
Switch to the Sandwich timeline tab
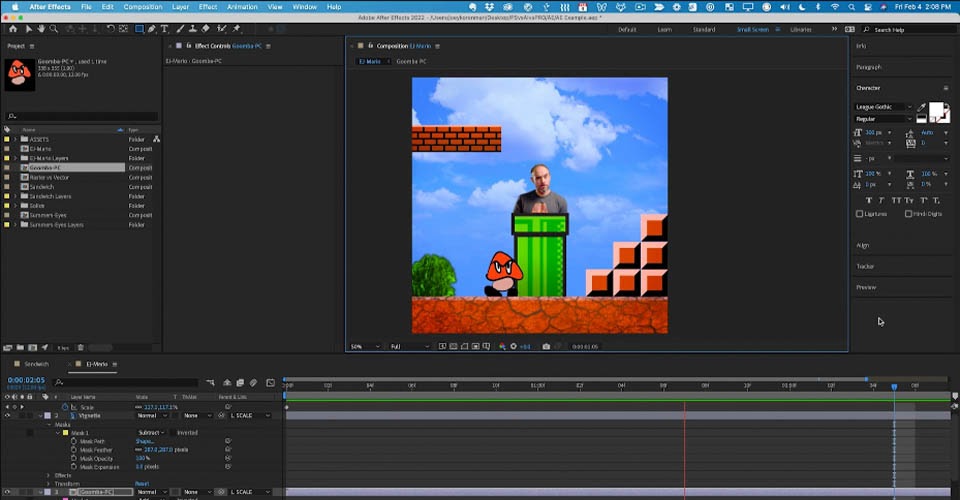(x=36, y=364)
